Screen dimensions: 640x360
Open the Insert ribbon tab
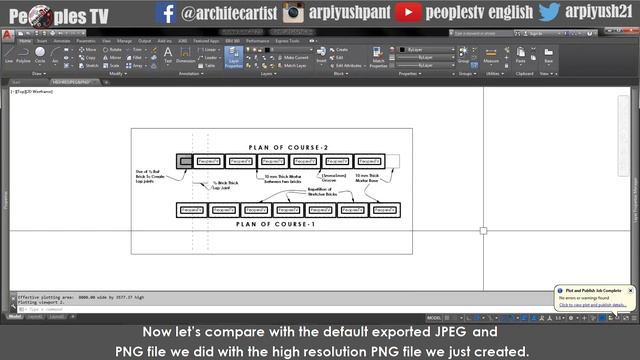(42, 41)
